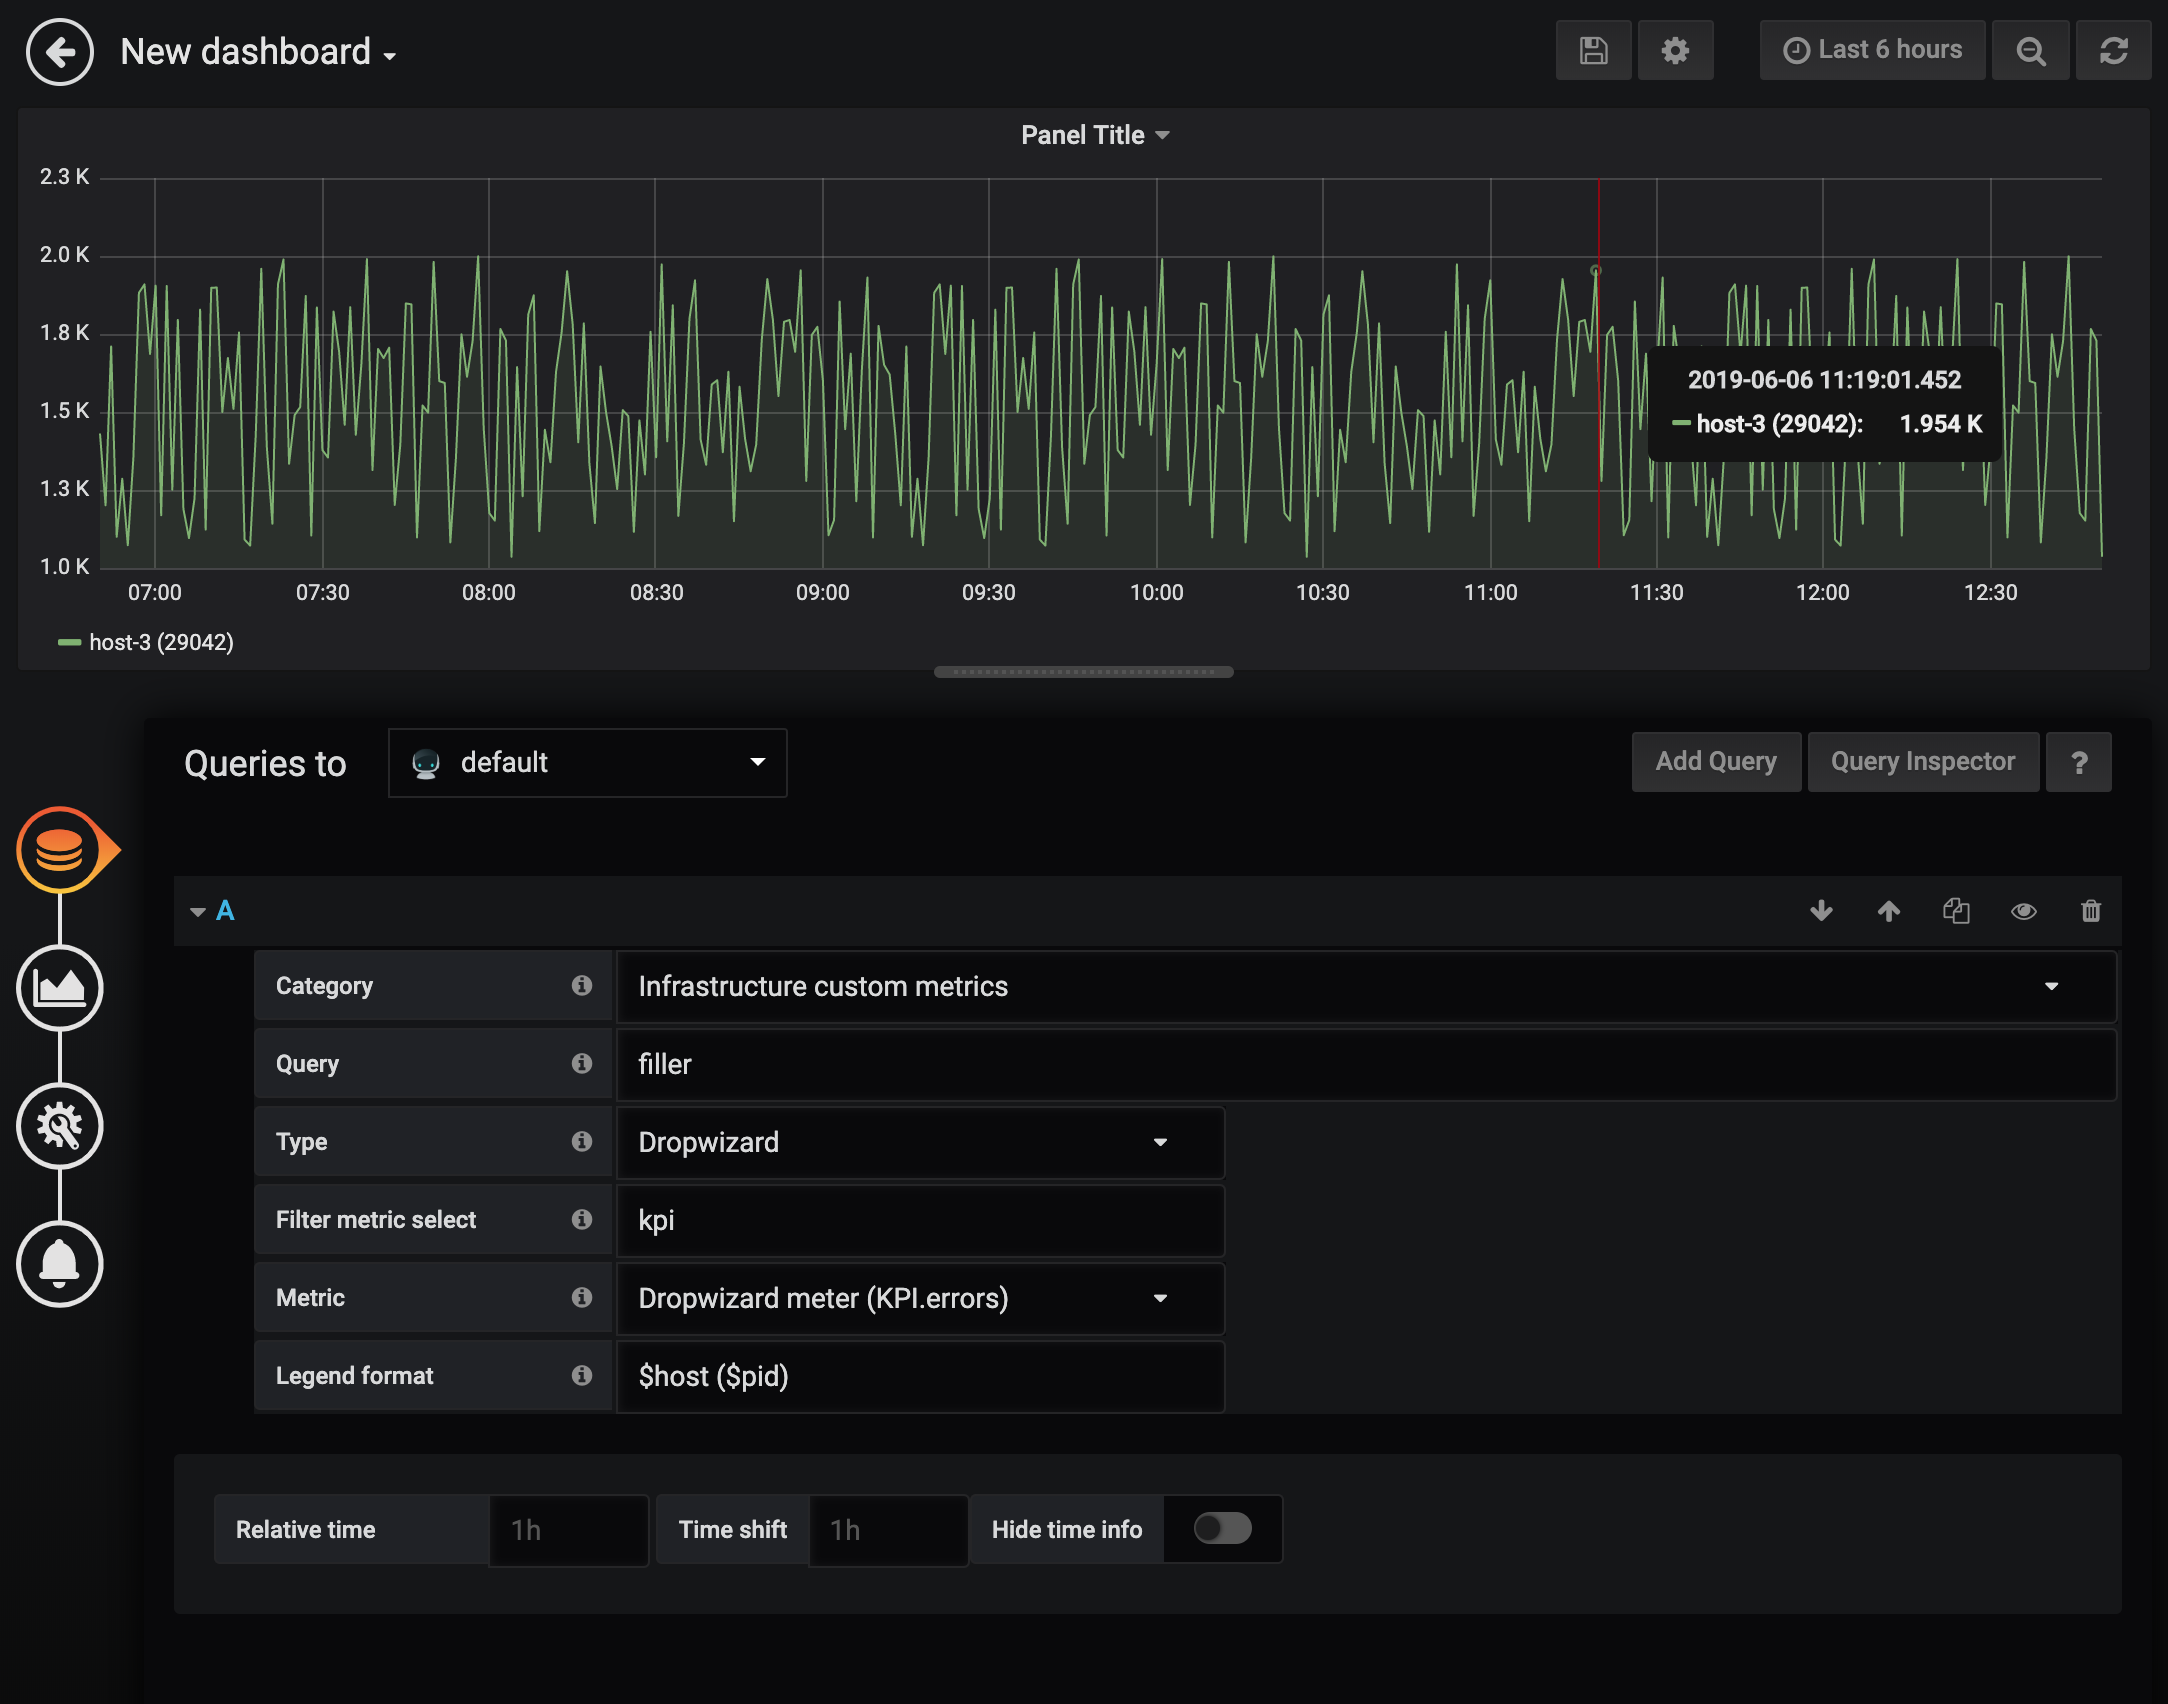Delete query A with trash icon
Screen dimensions: 2168x1704
[x=2091, y=911]
